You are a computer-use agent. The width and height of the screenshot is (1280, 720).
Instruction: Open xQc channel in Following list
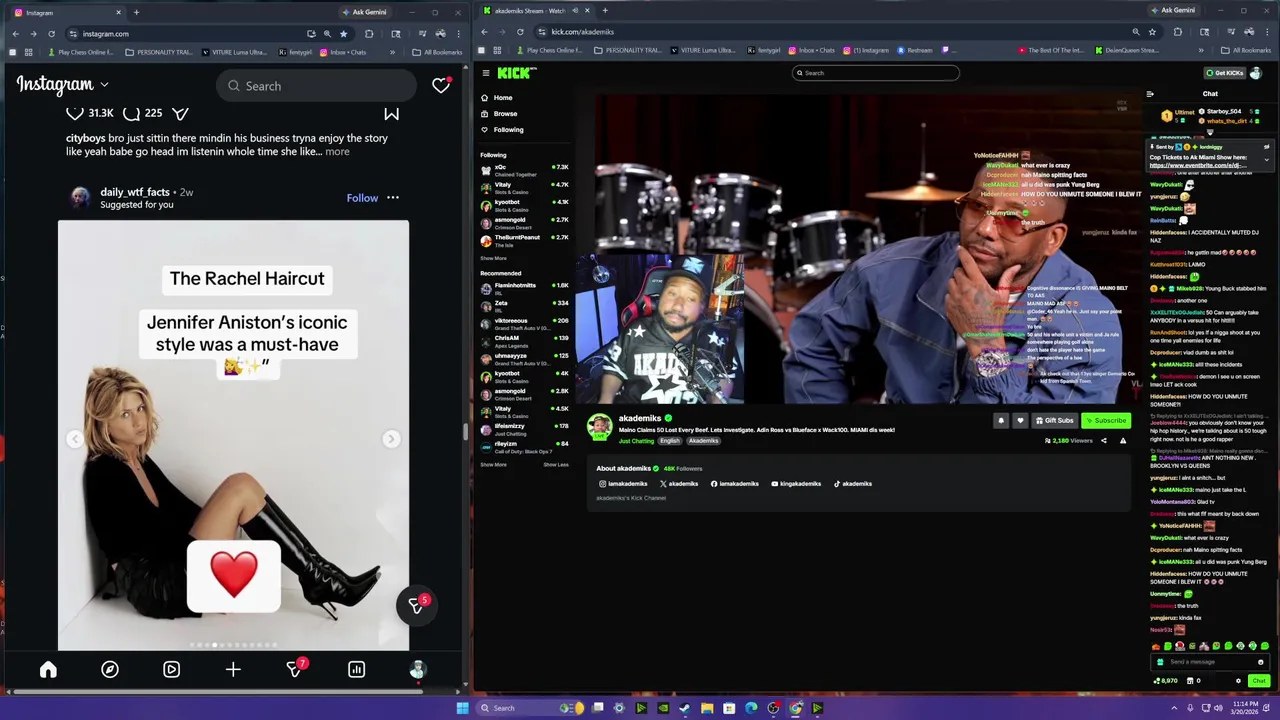pyautogui.click(x=524, y=170)
